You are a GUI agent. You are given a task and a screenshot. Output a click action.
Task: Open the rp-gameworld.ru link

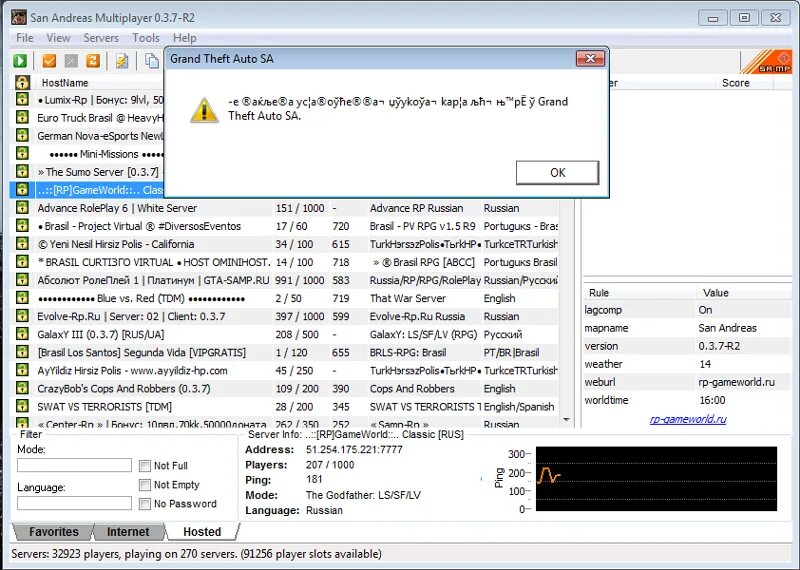[x=688, y=419]
